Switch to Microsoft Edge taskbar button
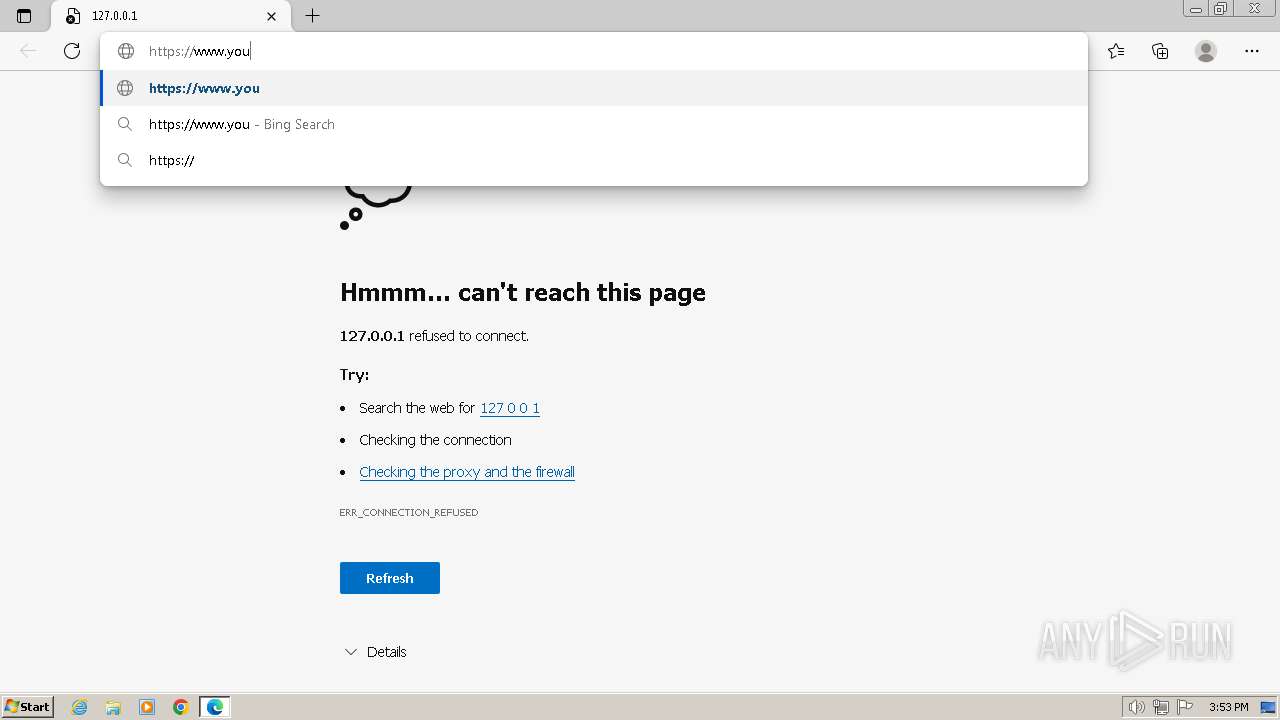The width and height of the screenshot is (1280, 720). click(x=215, y=707)
